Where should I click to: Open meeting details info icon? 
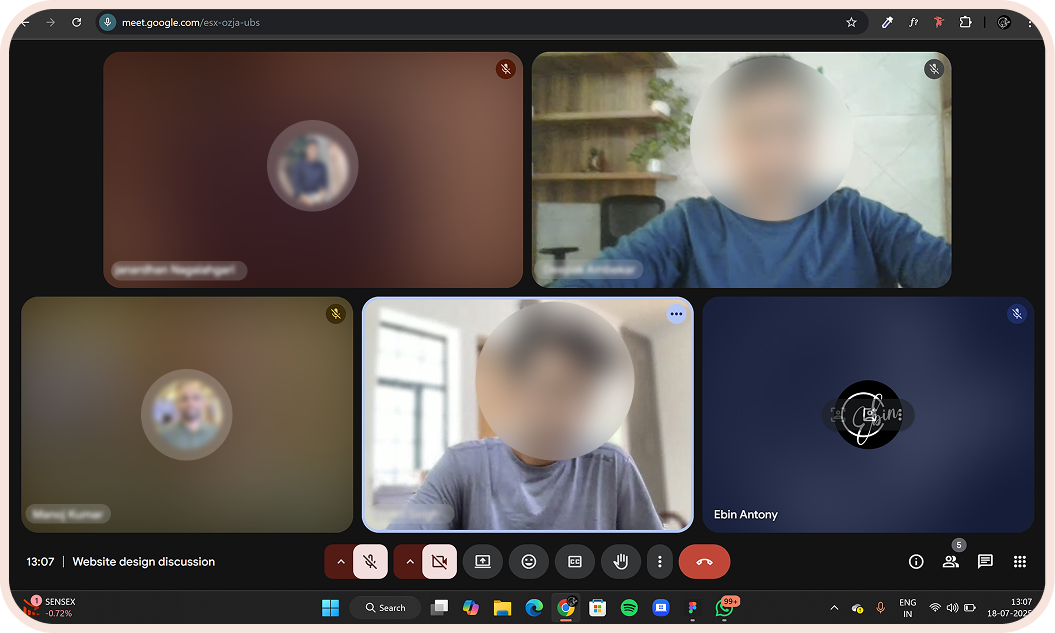[915, 562]
